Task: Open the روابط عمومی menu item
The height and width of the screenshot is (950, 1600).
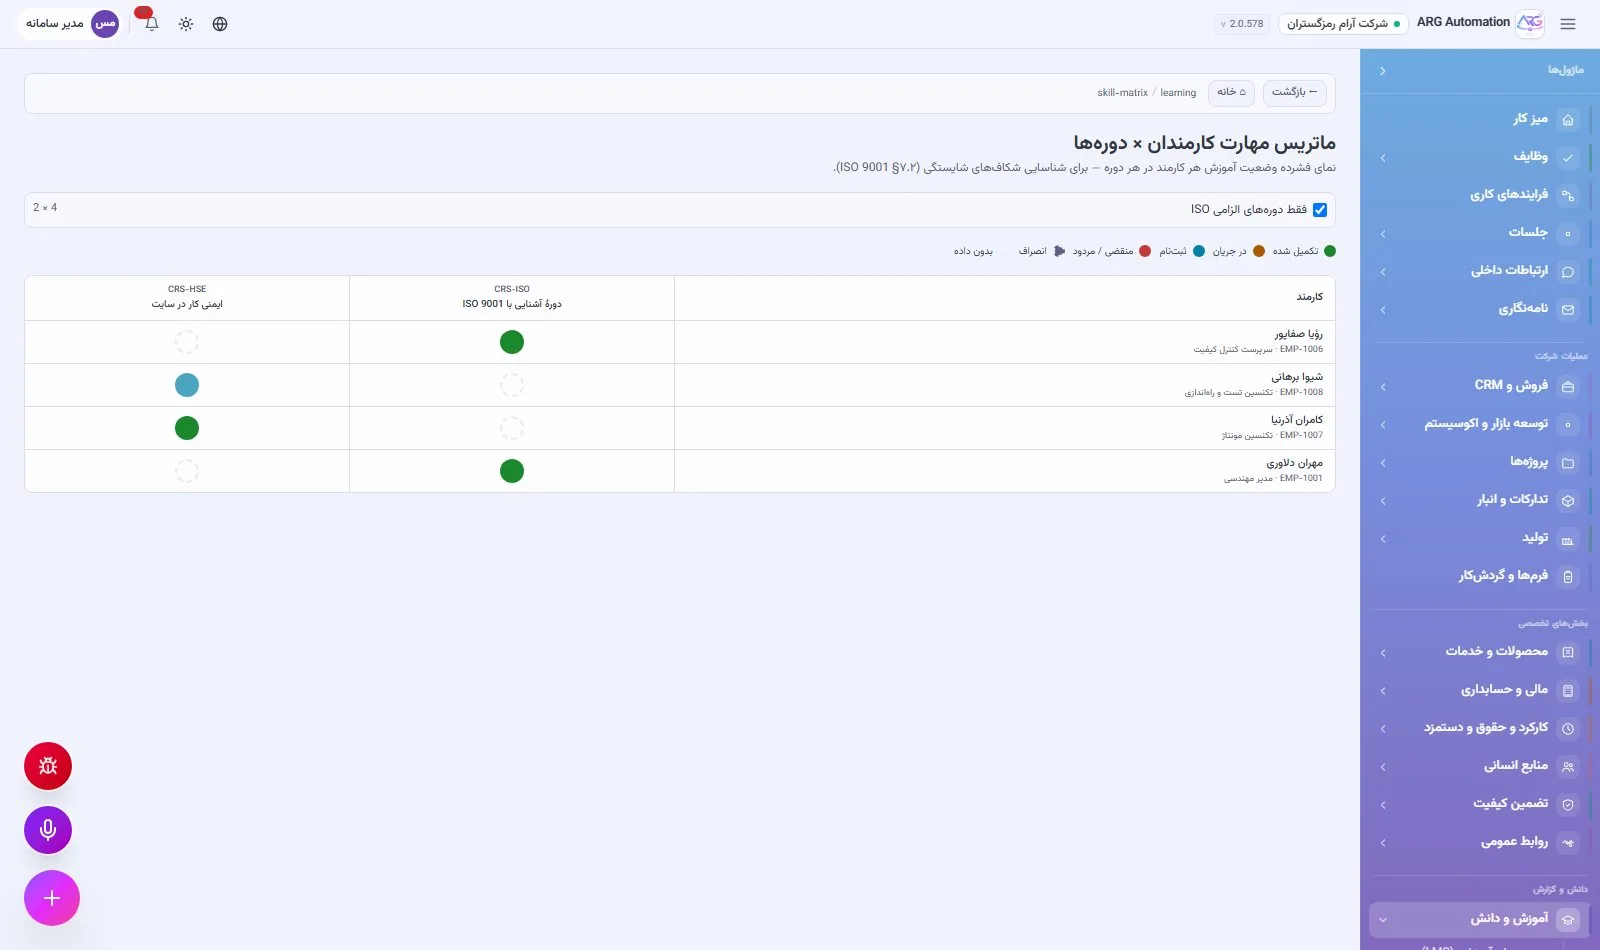Action: [x=1480, y=843]
